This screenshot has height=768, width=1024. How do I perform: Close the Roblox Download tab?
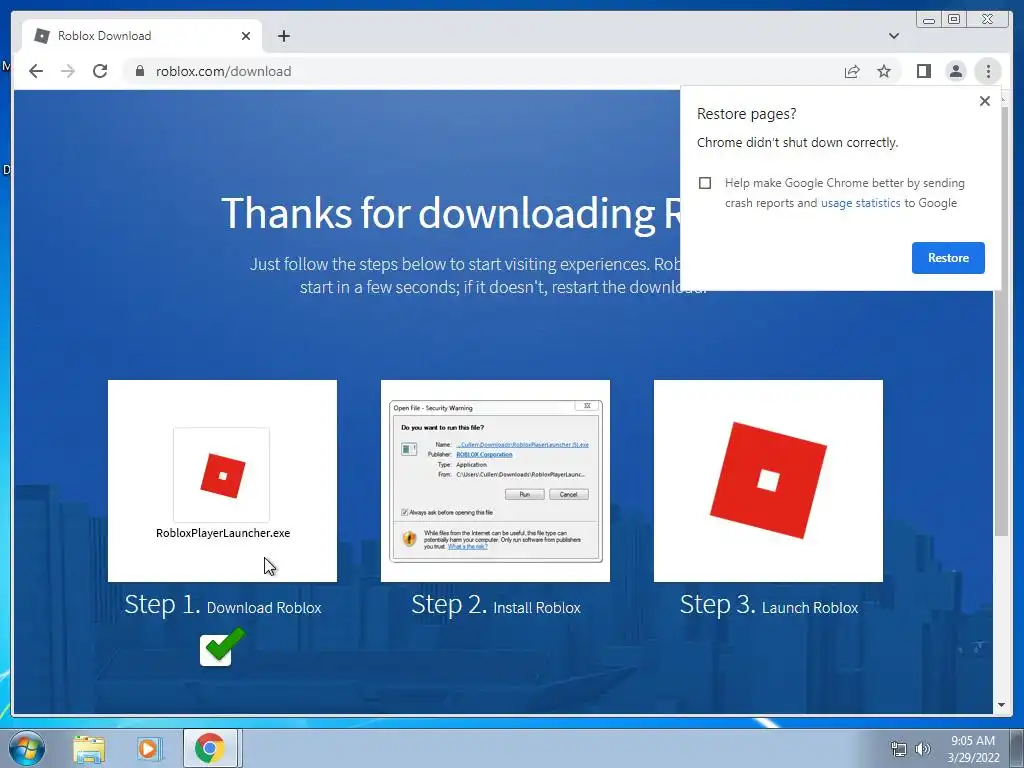click(246, 36)
